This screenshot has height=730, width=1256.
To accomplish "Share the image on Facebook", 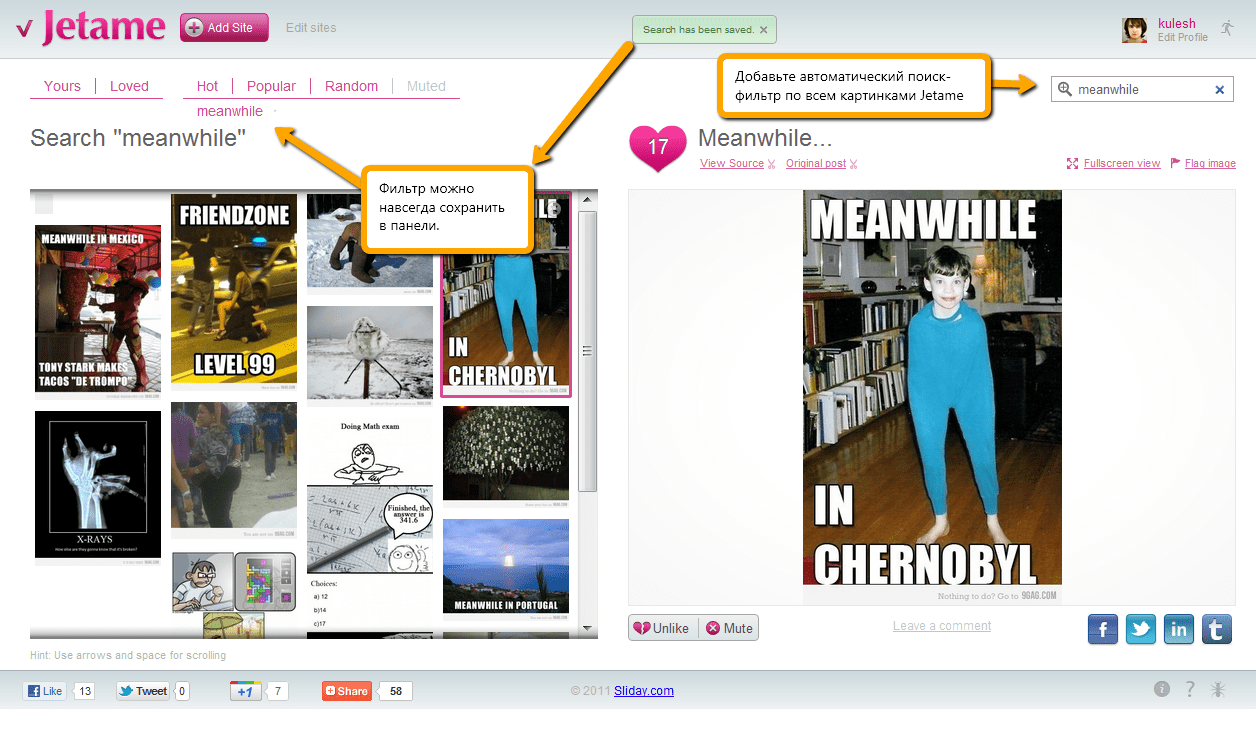I will (x=1103, y=629).
